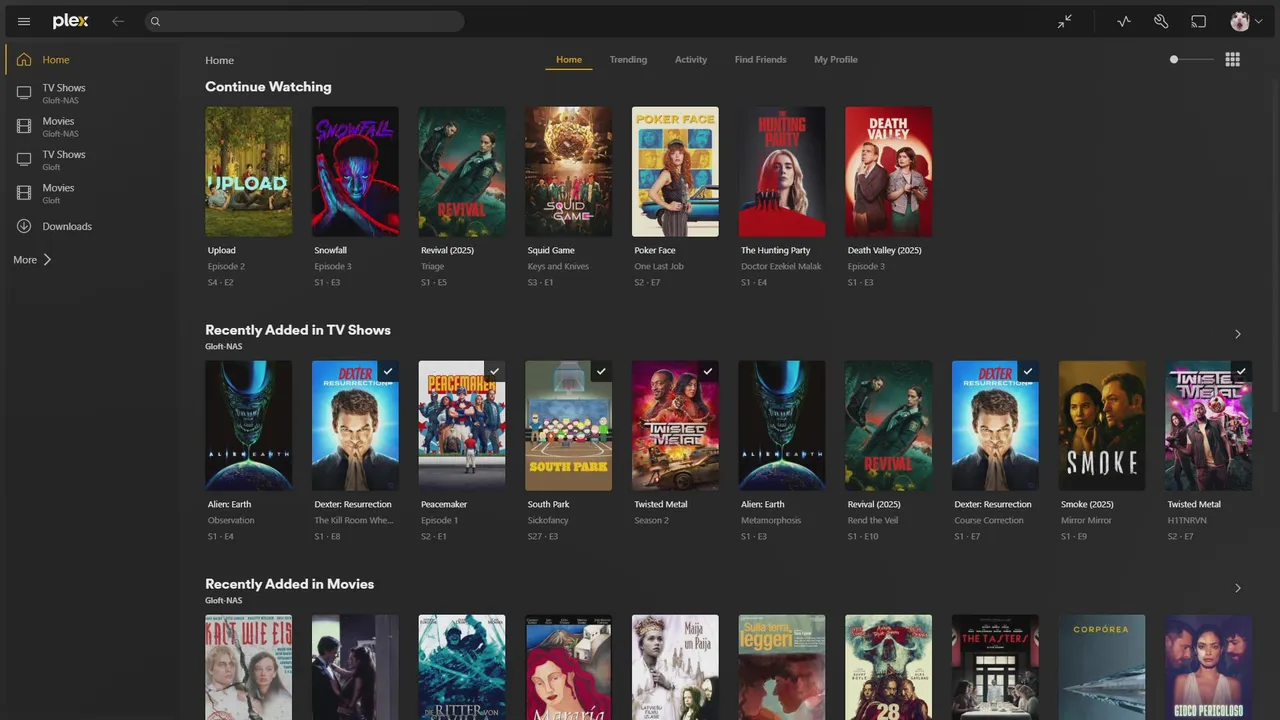The height and width of the screenshot is (720, 1280).
Task: Open the user avatar account menu
Action: point(1245,21)
